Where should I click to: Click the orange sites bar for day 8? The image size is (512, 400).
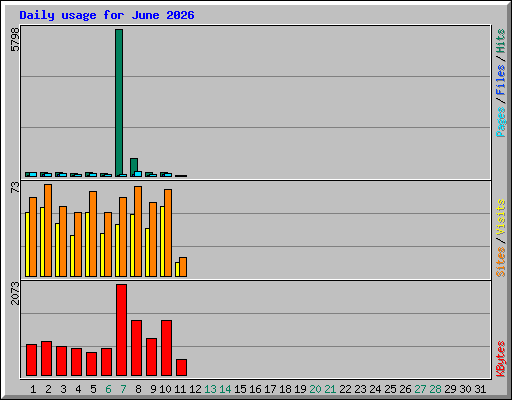138,231
